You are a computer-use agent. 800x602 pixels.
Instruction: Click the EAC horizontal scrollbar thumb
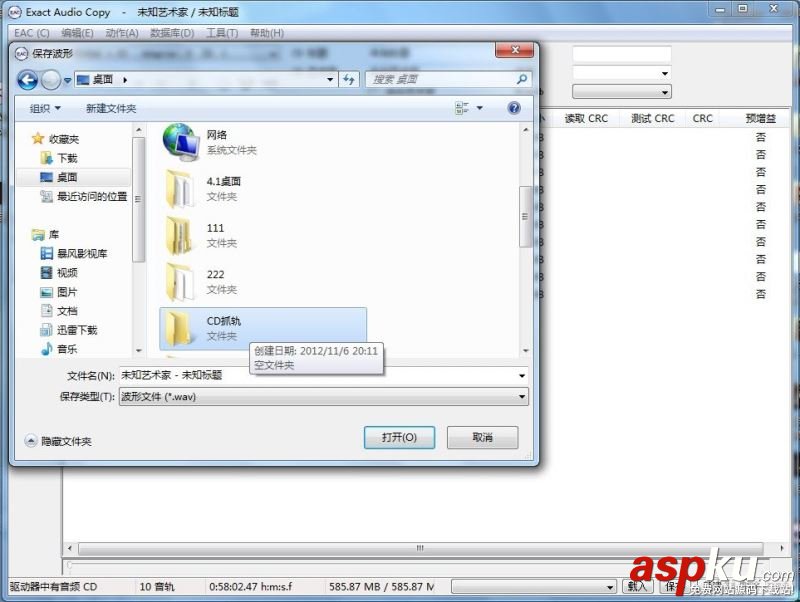tap(420, 548)
